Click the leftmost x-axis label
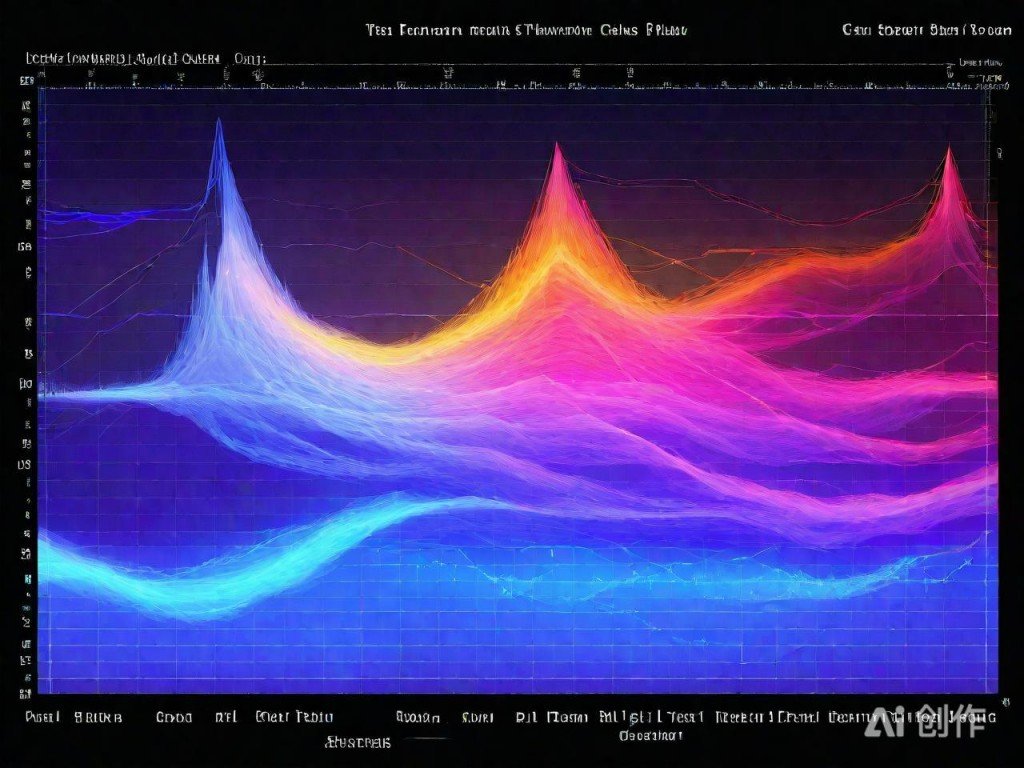 [x=43, y=717]
